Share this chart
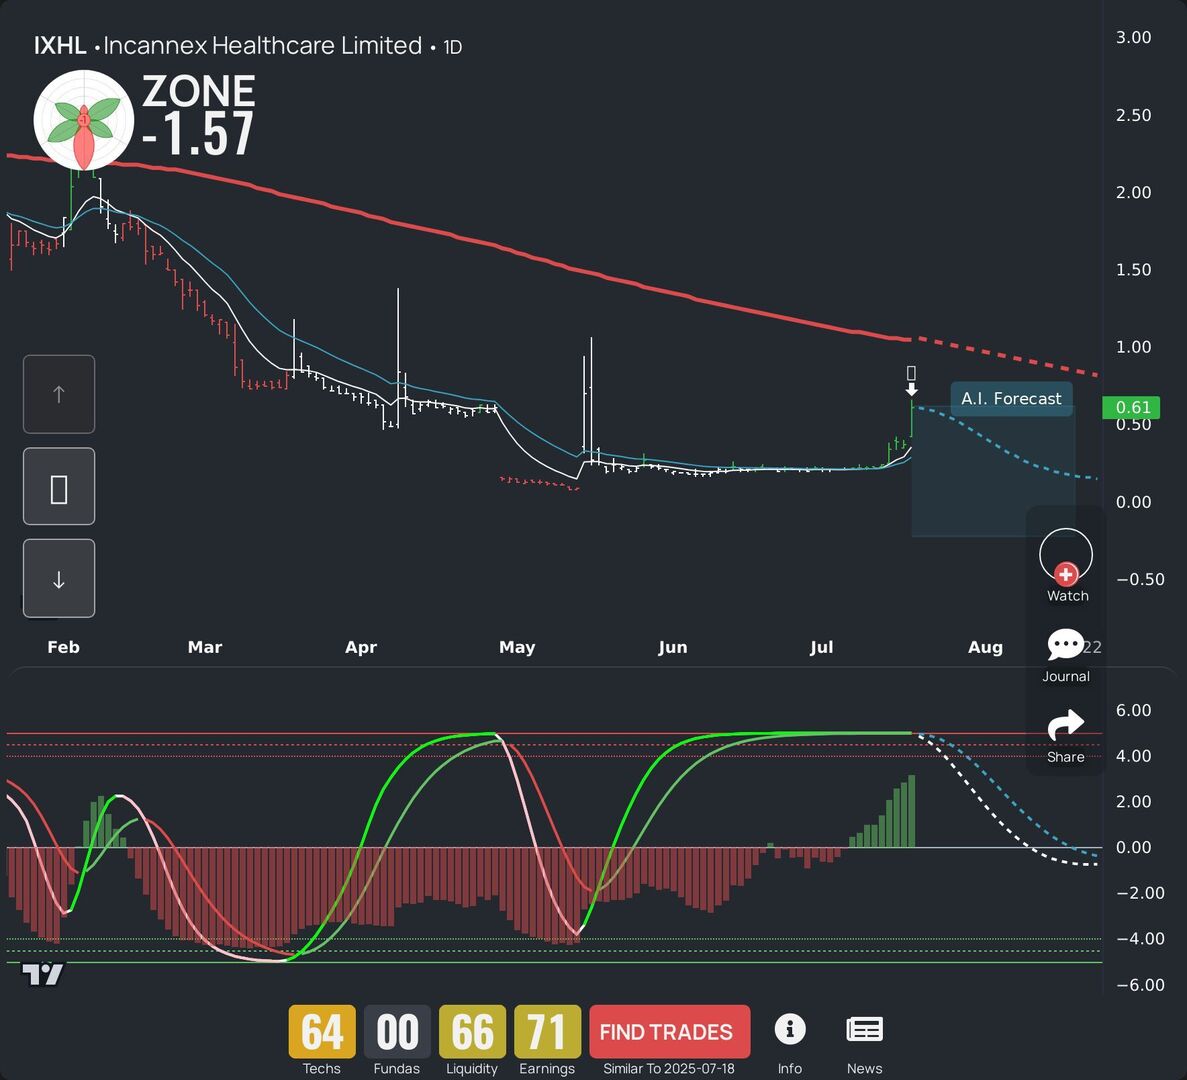This screenshot has height=1080, width=1187. pyautogui.click(x=1065, y=736)
